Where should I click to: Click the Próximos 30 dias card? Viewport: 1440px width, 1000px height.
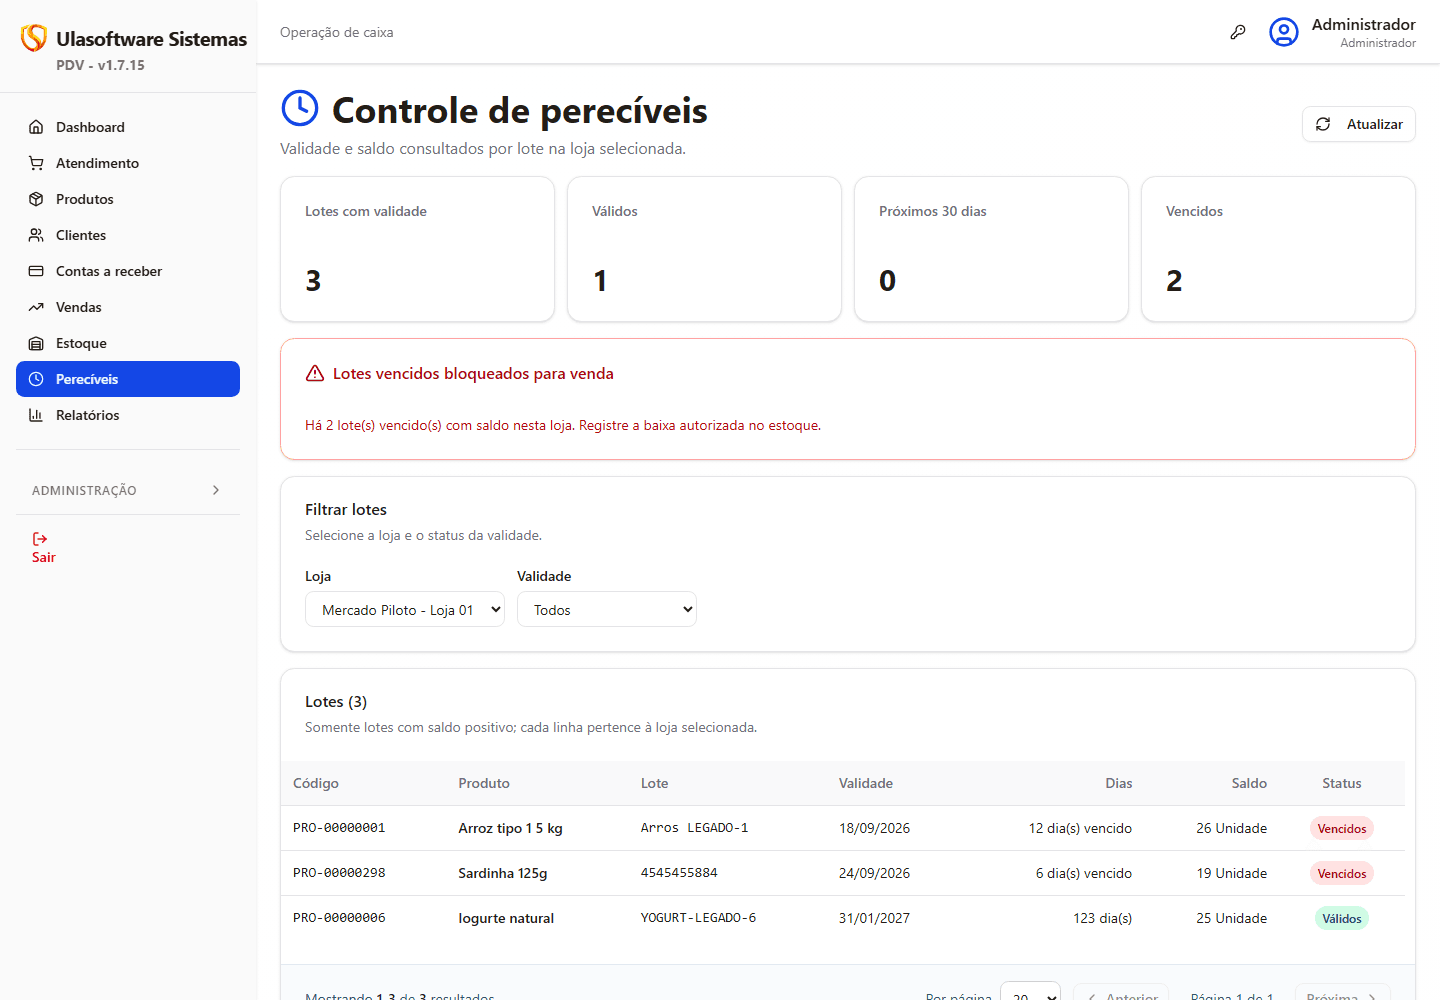pyautogui.click(x=991, y=249)
